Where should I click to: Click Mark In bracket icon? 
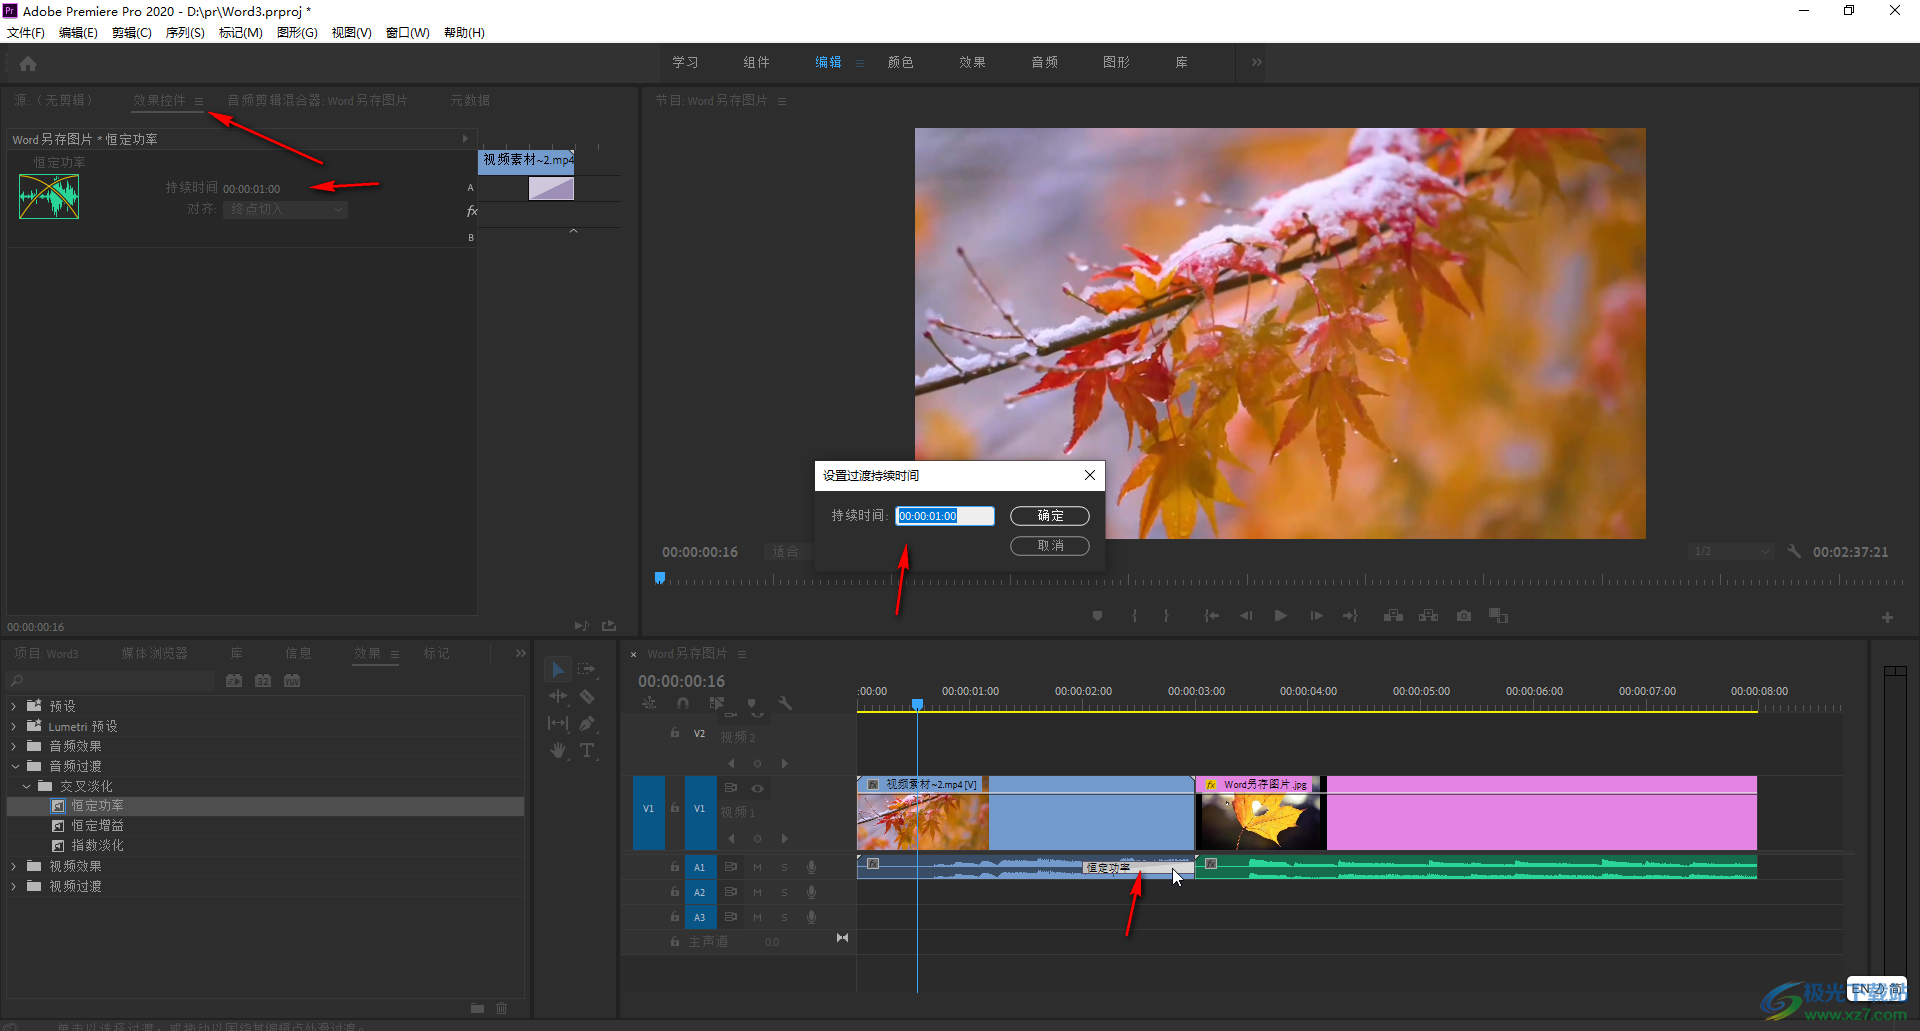[x=1134, y=616]
